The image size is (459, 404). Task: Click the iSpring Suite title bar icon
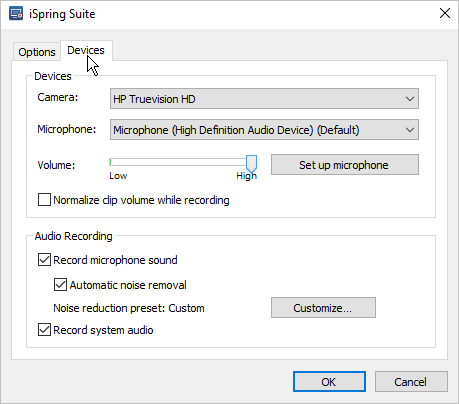coord(16,14)
